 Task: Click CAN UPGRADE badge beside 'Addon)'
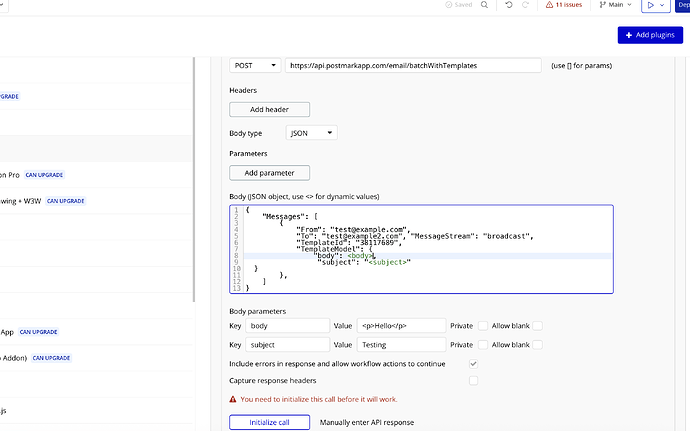pyautogui.click(x=51, y=358)
